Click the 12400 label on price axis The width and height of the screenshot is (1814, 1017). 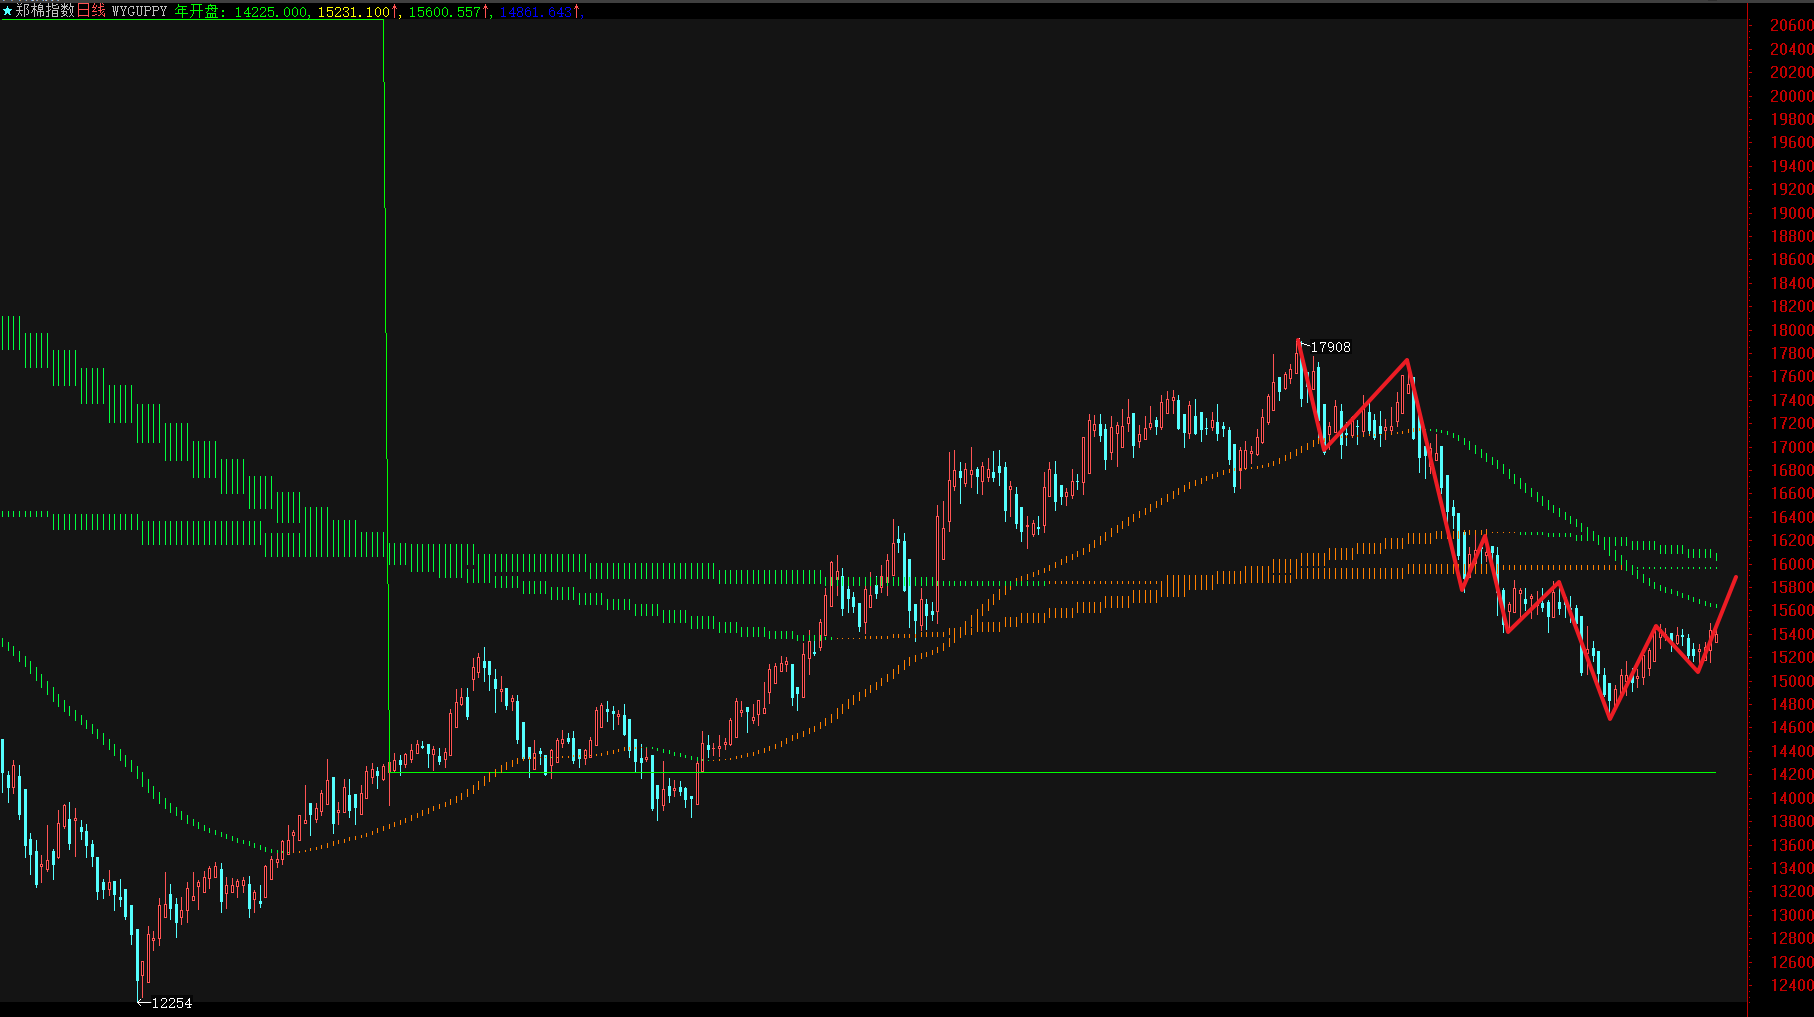coord(1791,985)
